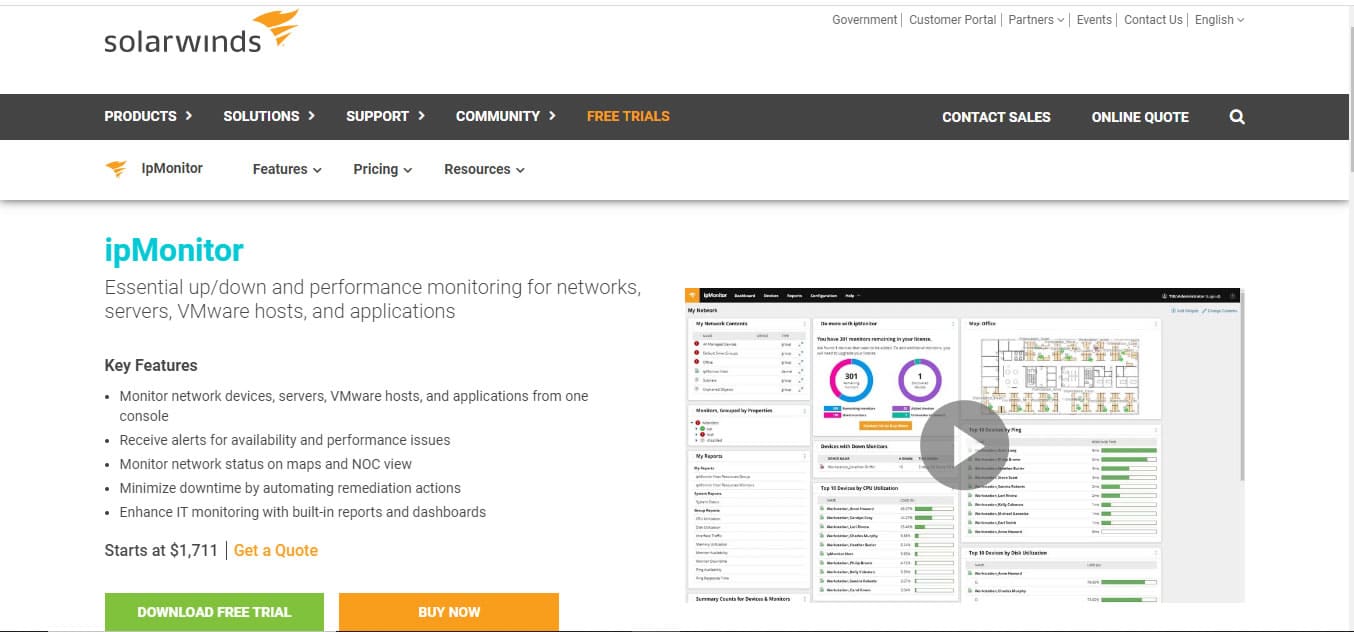Open the Contact Us link
Viewport: 1354px width, 632px height.
(1153, 20)
